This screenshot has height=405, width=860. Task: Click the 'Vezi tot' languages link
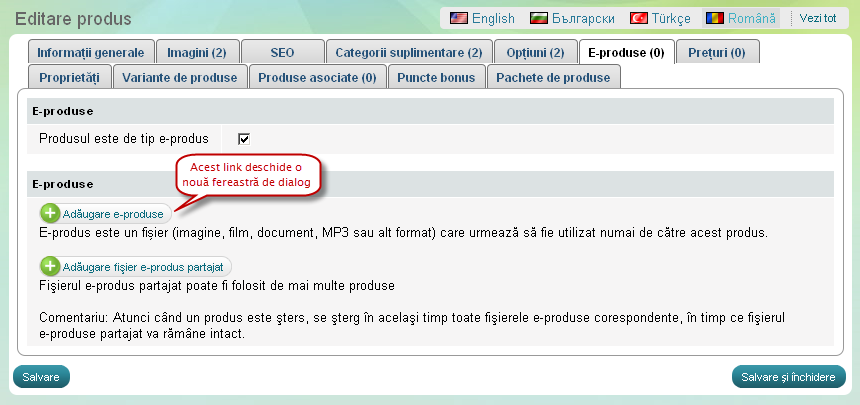(818, 18)
